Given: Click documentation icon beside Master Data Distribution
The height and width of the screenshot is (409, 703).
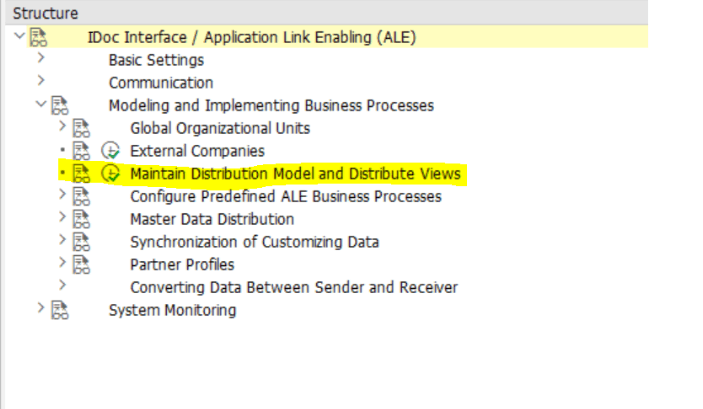Looking at the screenshot, I should (x=81, y=219).
